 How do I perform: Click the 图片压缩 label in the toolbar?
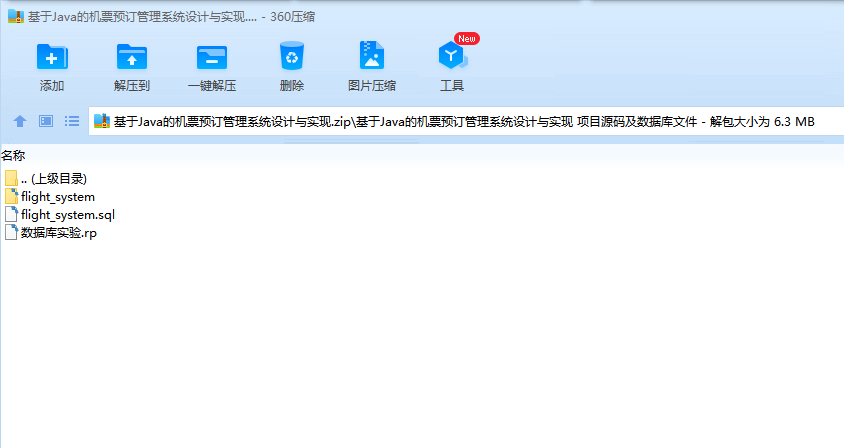pos(371,86)
